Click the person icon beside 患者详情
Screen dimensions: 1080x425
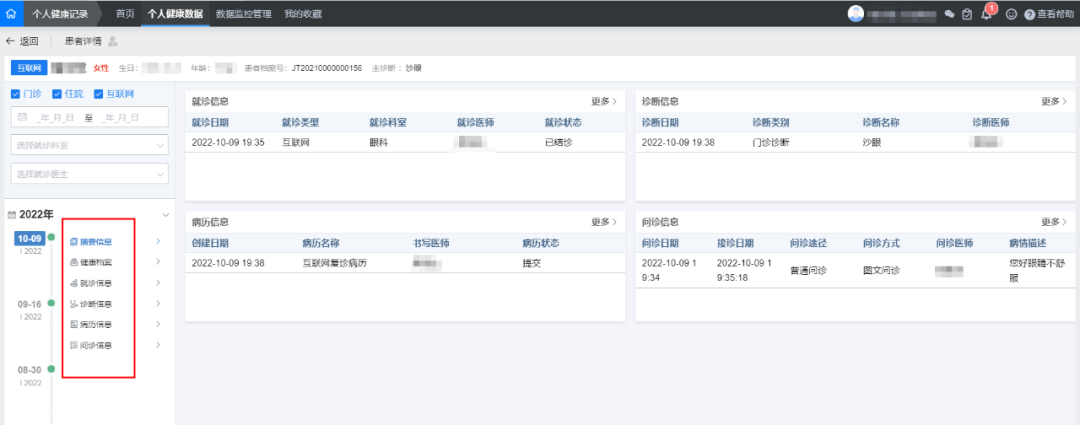(x=113, y=41)
